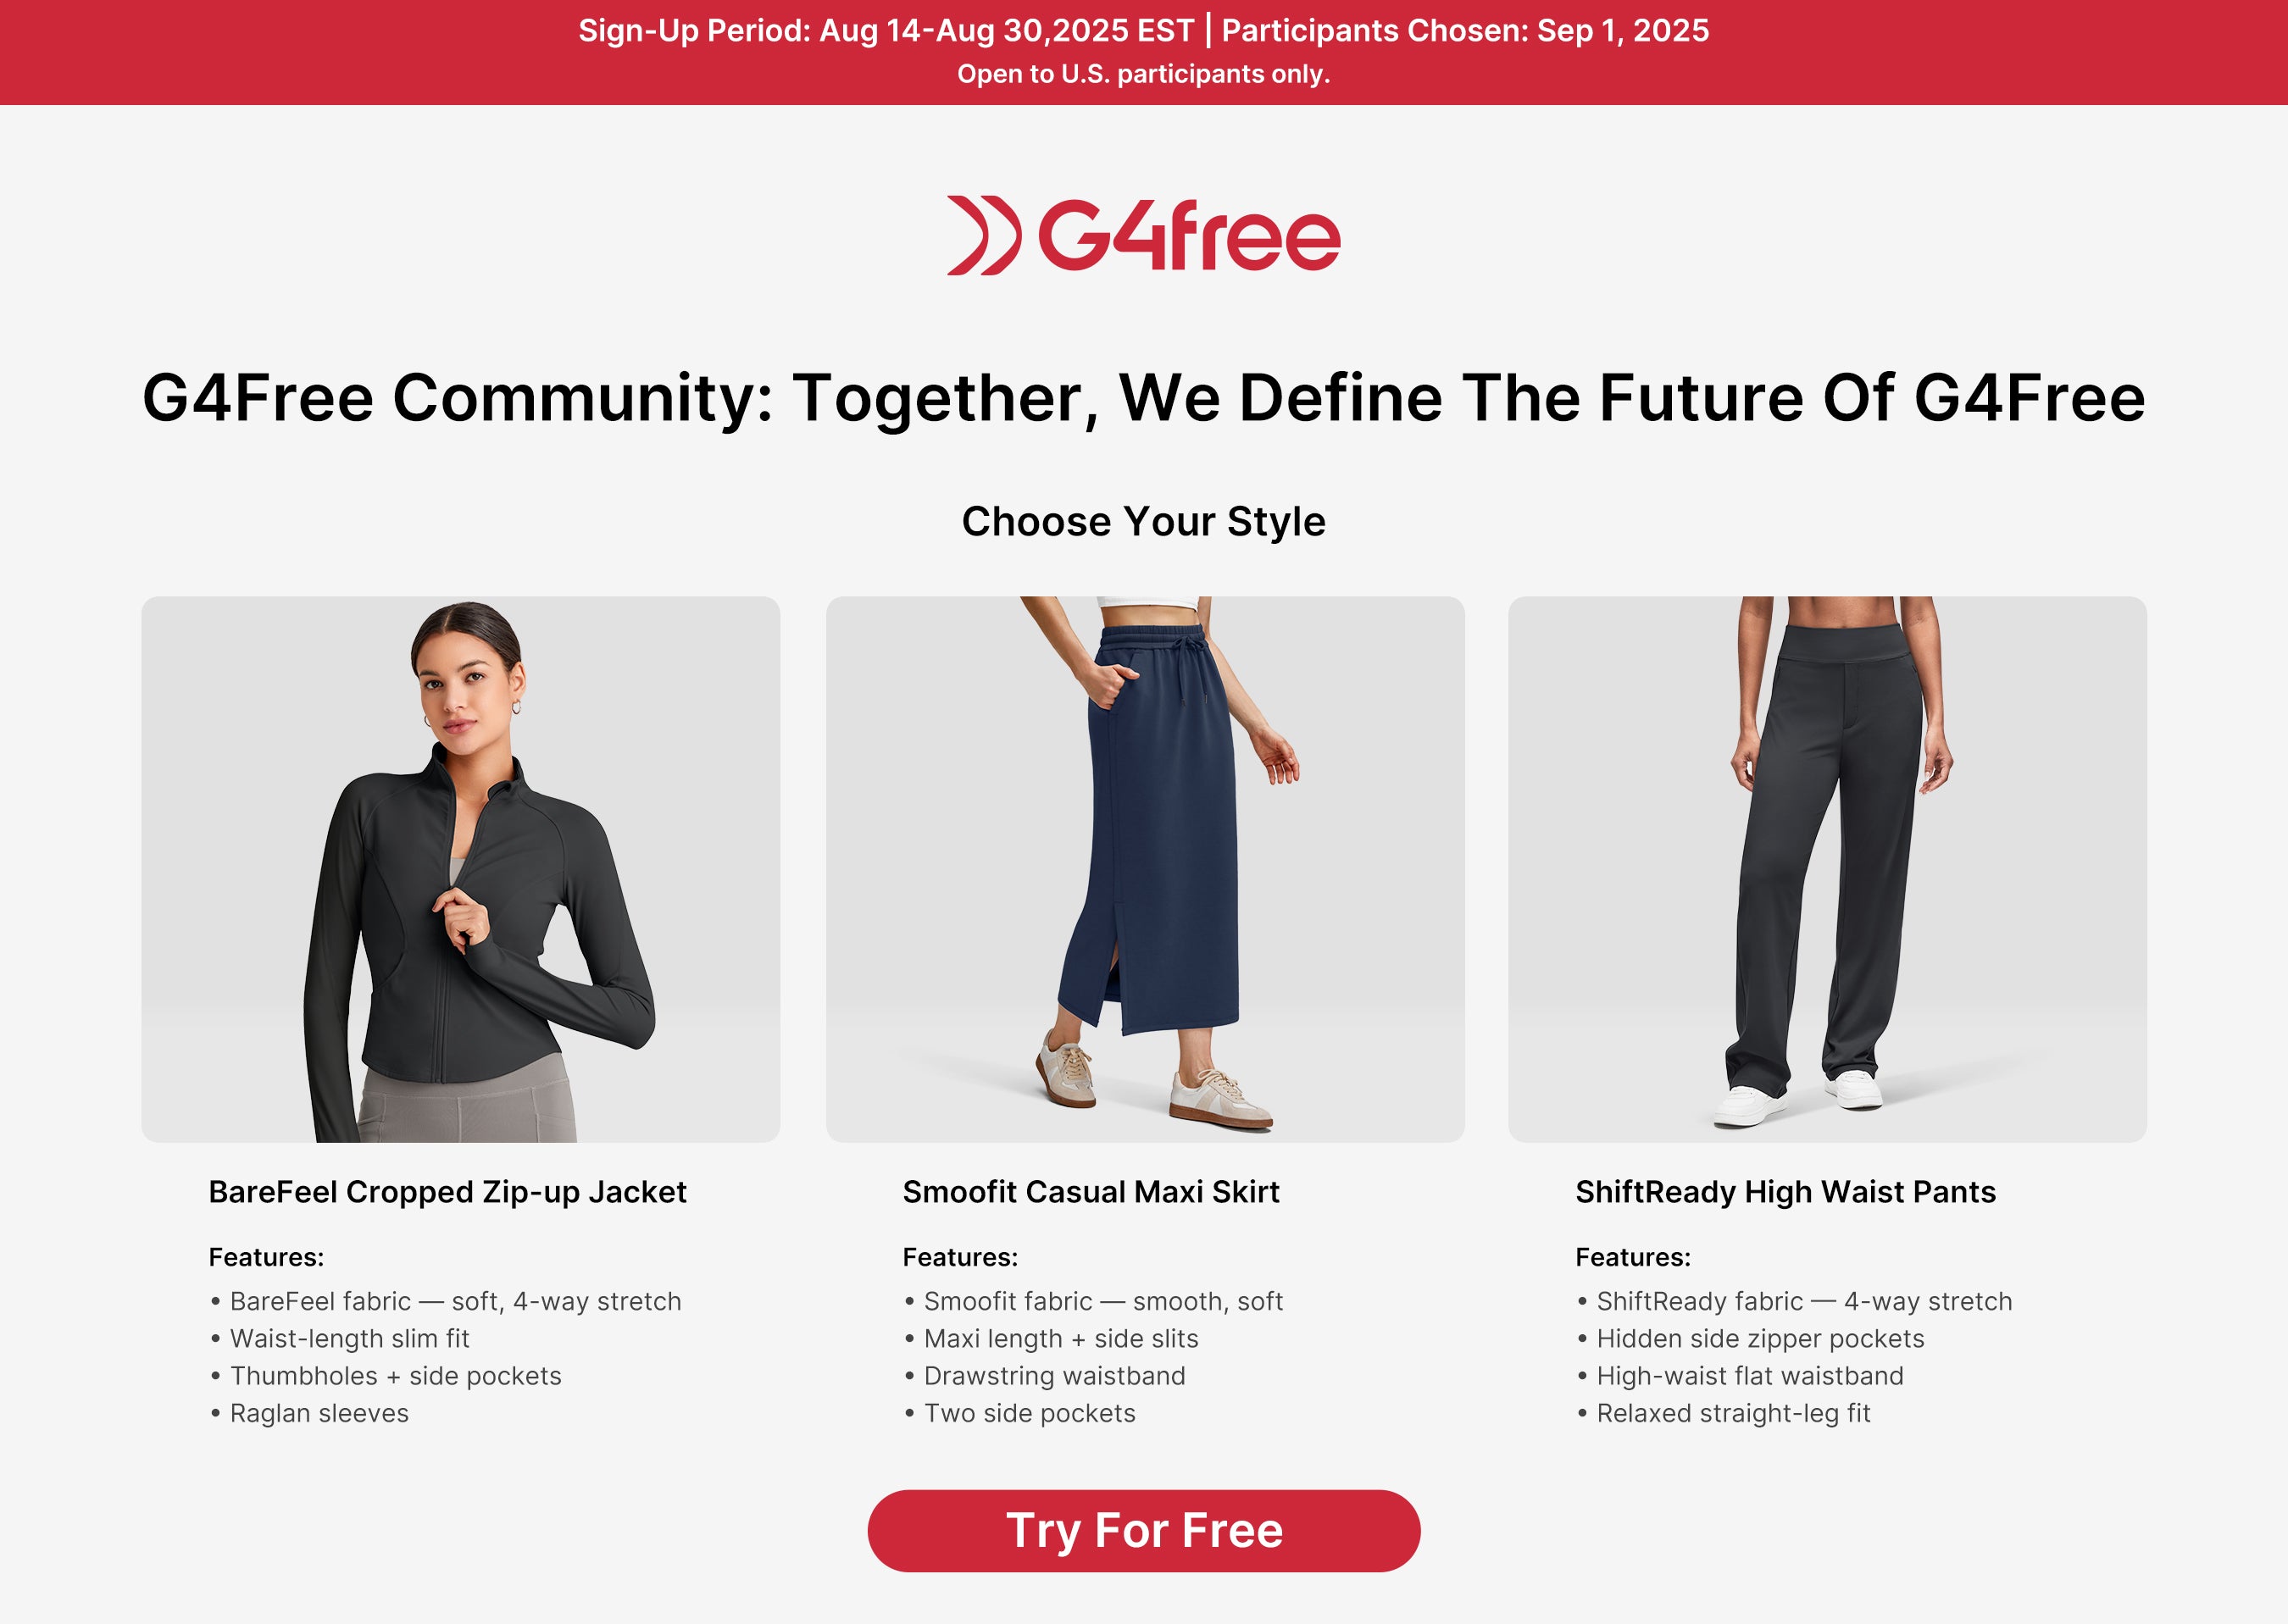Select the navy Smoofit maxi skirt image

point(1145,869)
